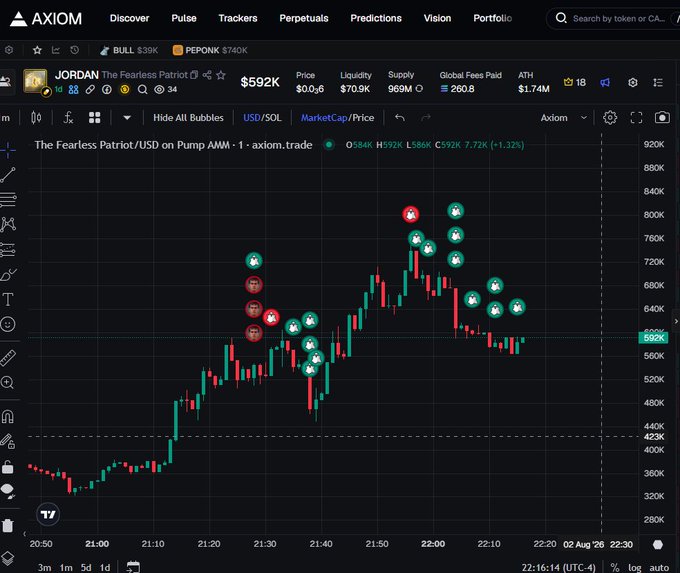The image size is (680, 573).
Task: Open the Predictions tab
Action: point(376,18)
